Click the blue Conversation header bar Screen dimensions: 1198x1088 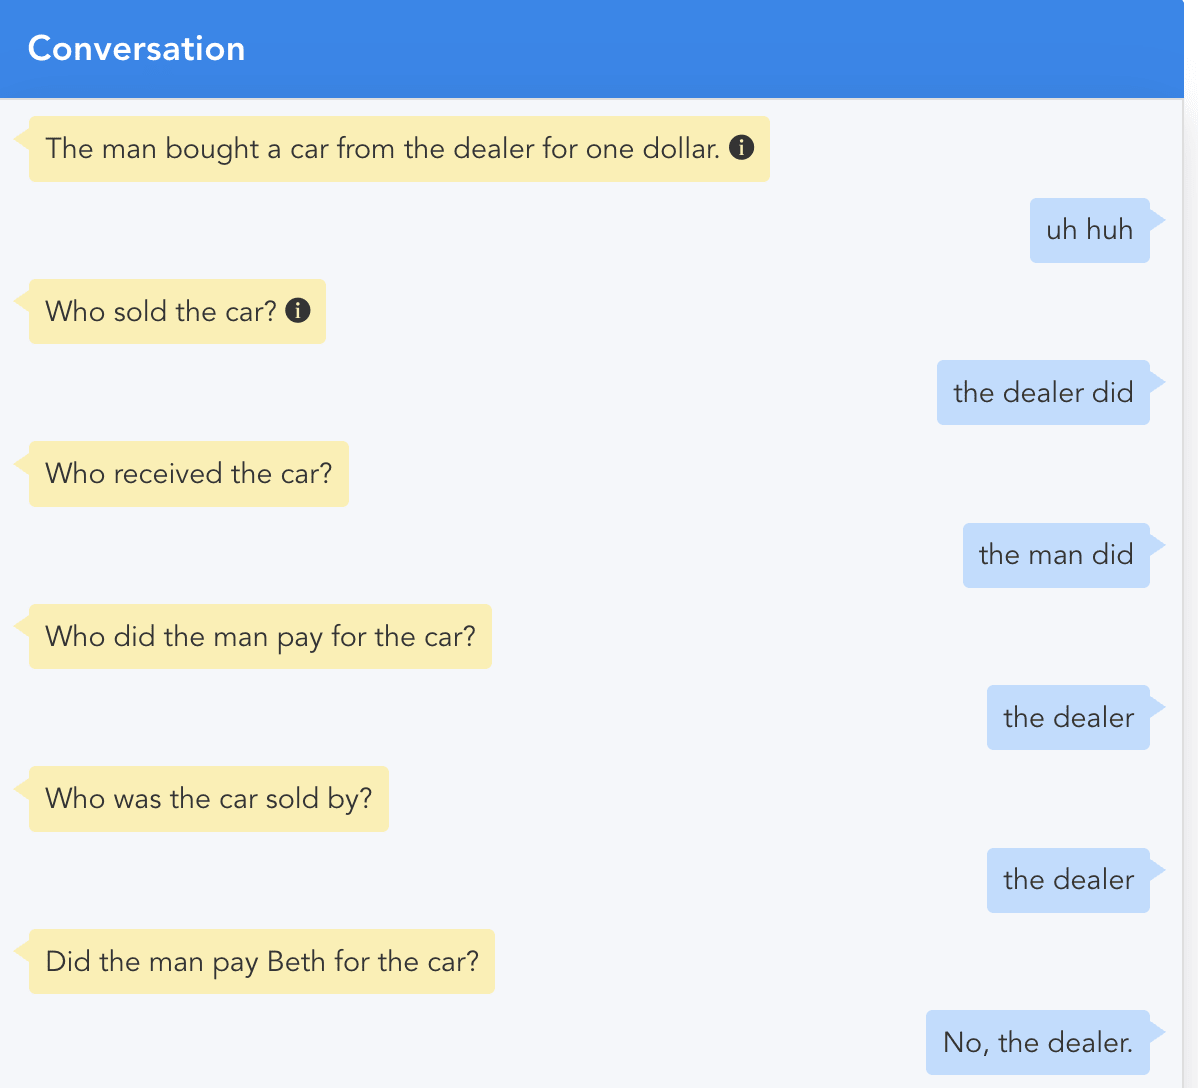(700, 49)
